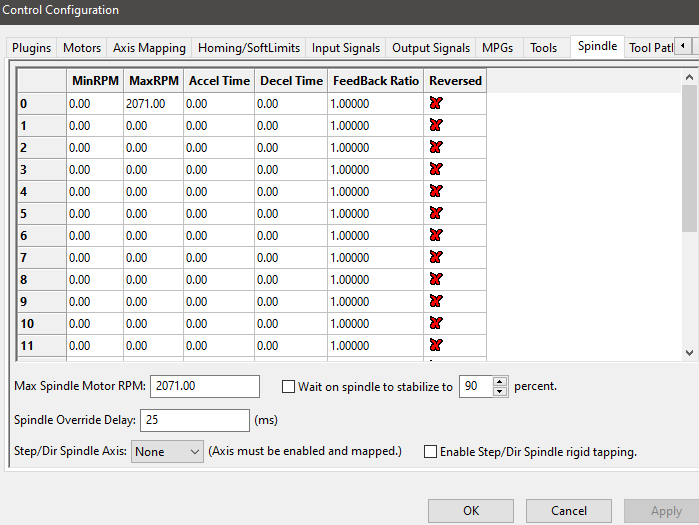Toggle Reversed red X for spindle range 2
The width and height of the screenshot is (699, 525).
coord(436,147)
